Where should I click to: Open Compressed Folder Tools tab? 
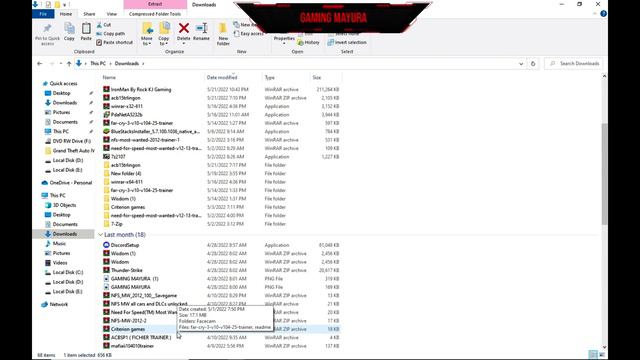coord(155,14)
